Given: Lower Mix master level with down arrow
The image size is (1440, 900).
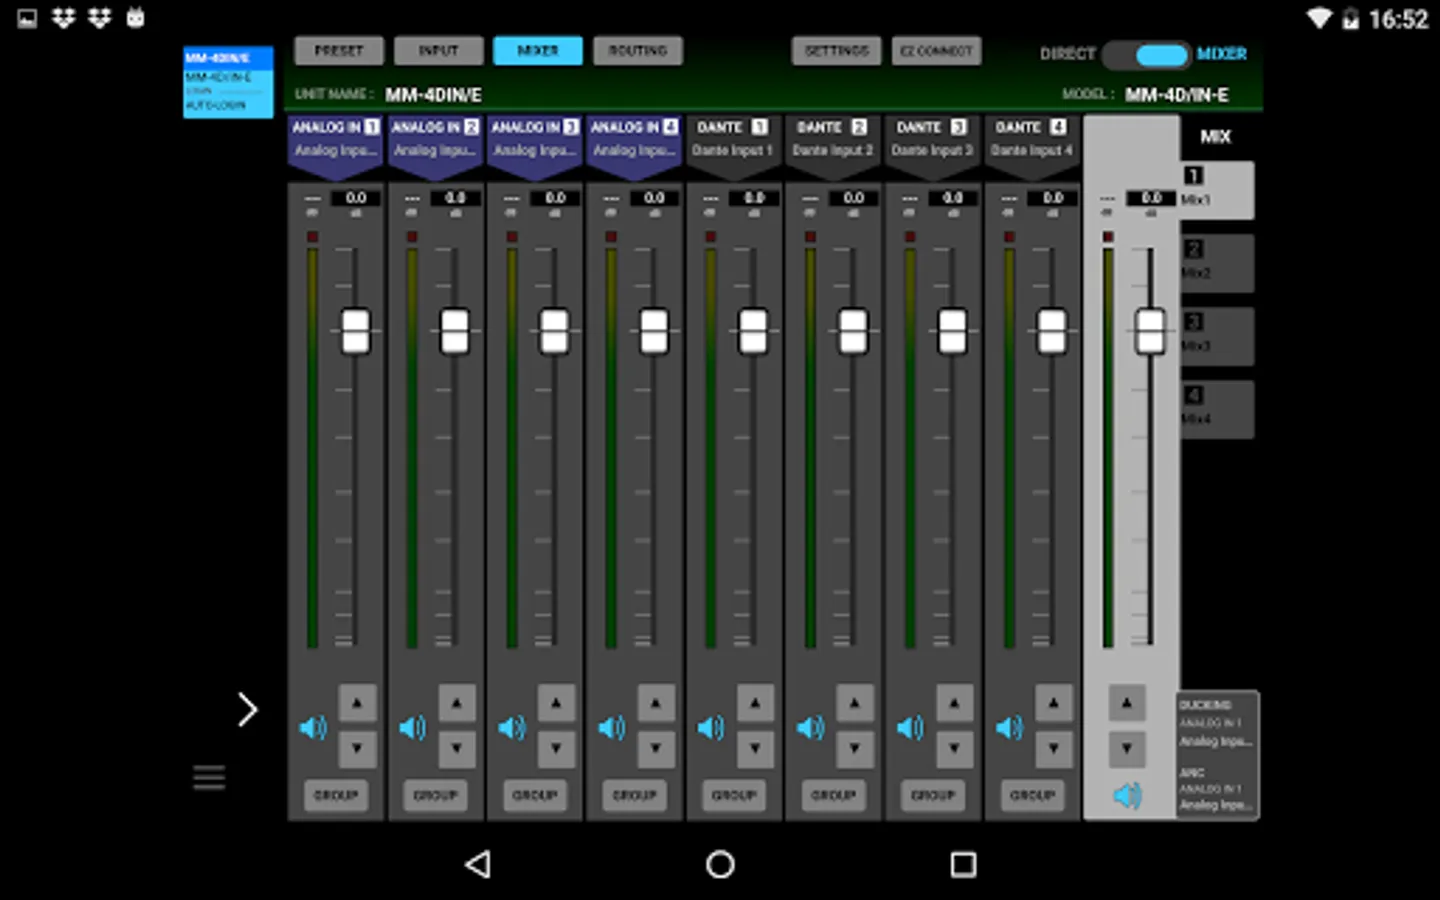Looking at the screenshot, I should (x=1127, y=749).
